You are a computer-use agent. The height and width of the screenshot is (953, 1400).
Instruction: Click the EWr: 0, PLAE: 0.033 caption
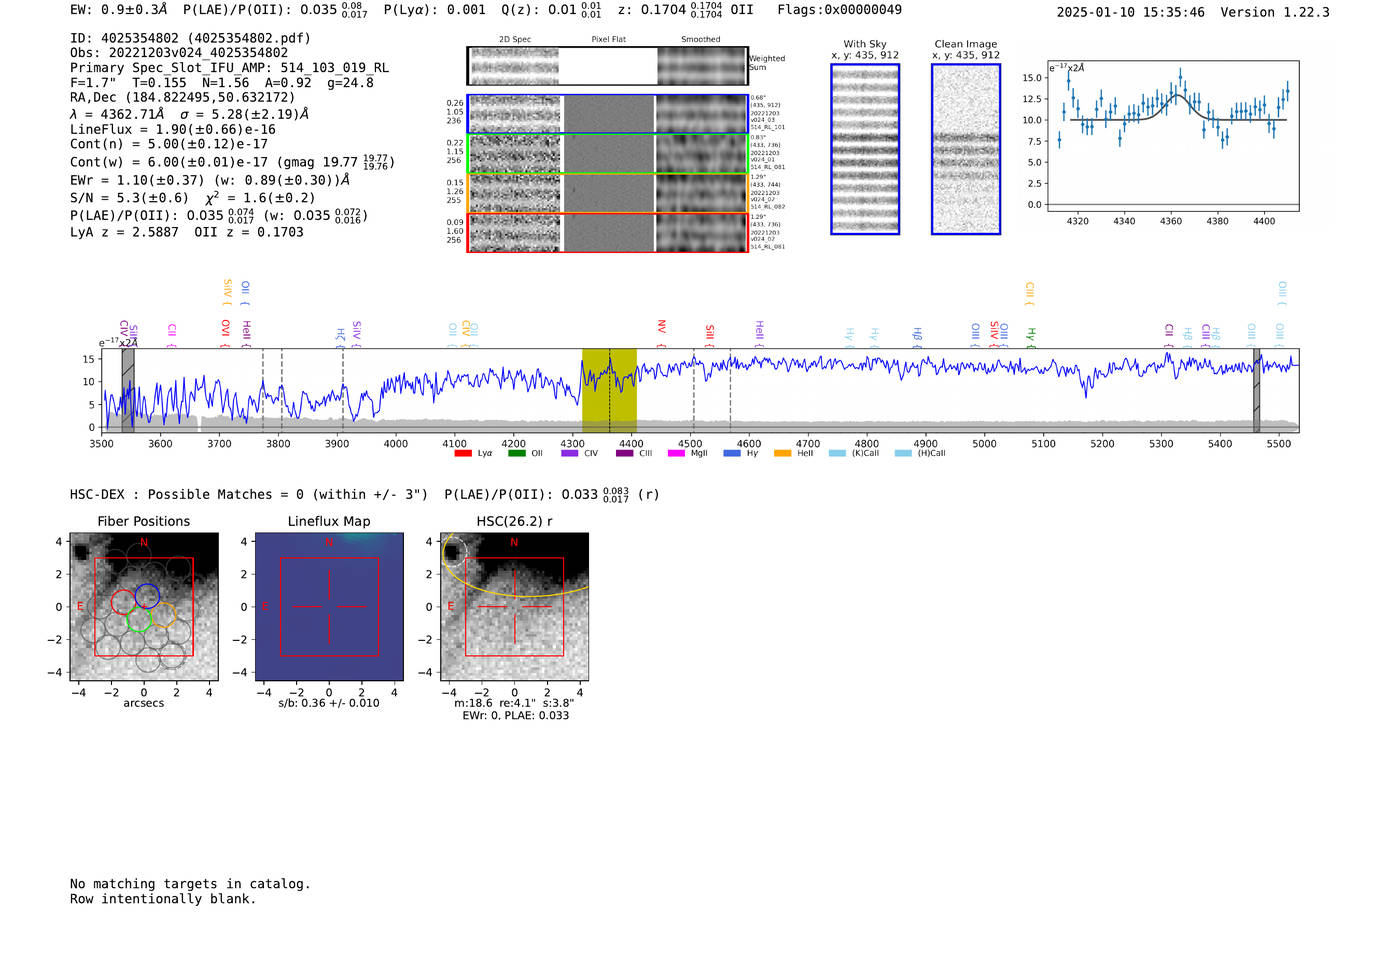coord(516,716)
